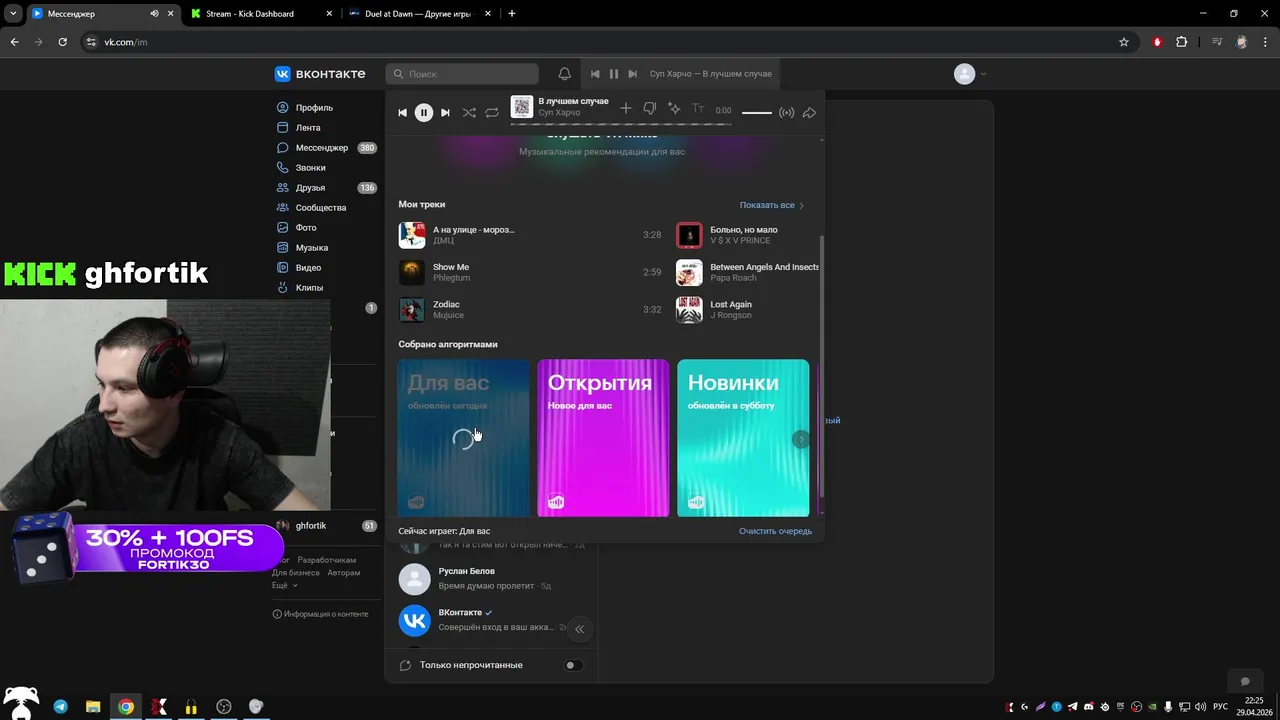Click Информация о контенте link
The height and width of the screenshot is (720, 1280).
point(320,614)
